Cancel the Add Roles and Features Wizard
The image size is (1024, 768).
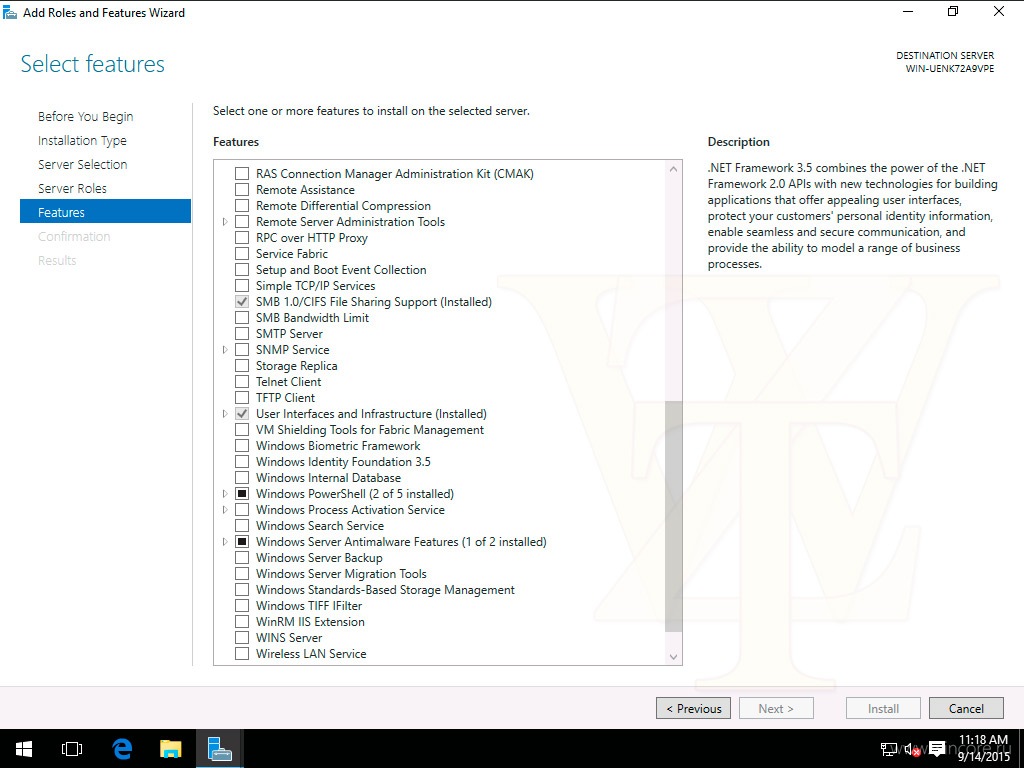tap(966, 709)
